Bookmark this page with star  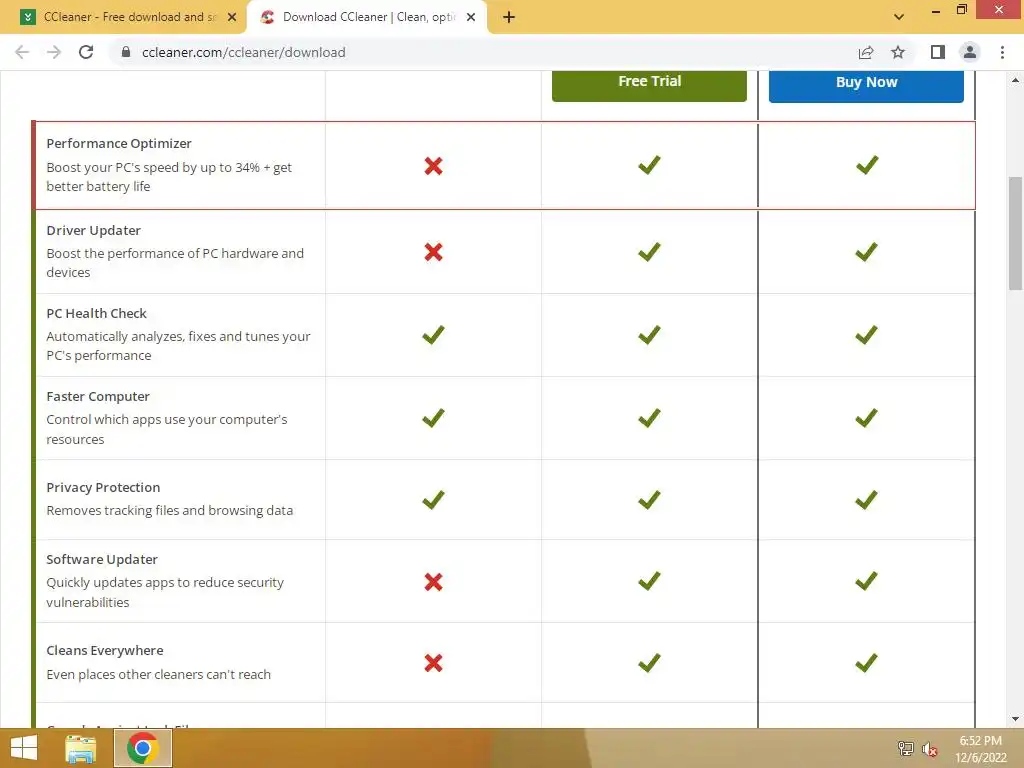pyautogui.click(x=898, y=52)
